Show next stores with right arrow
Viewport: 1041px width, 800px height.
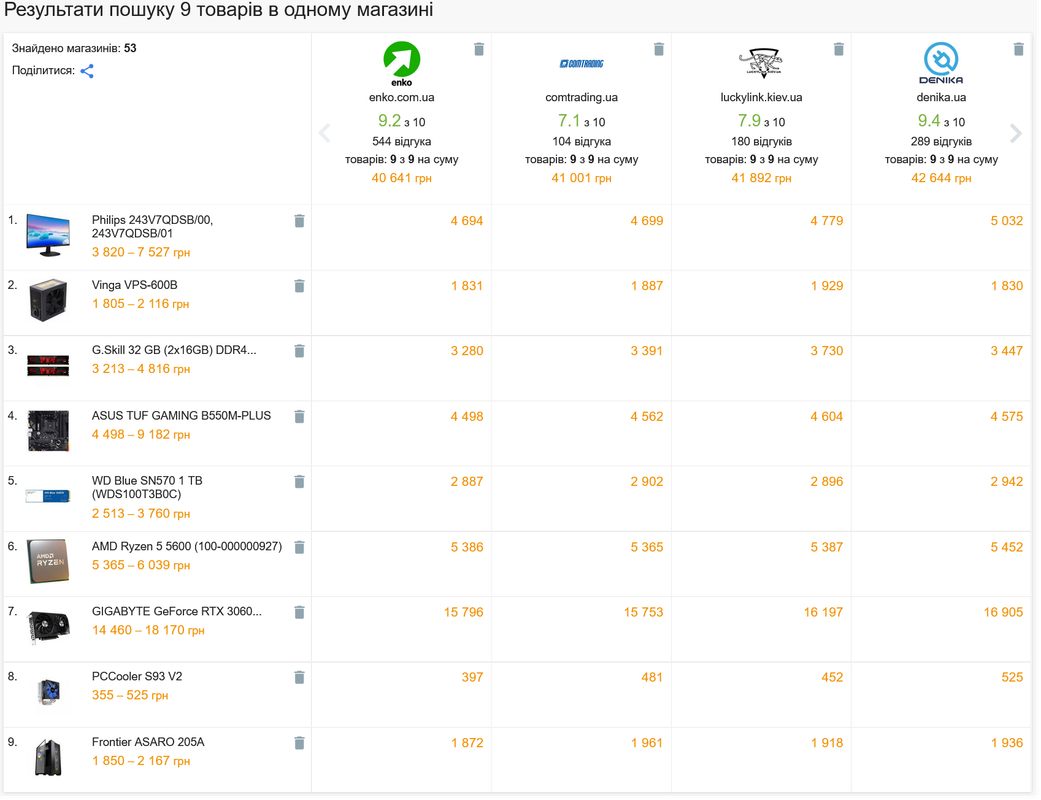tap(1016, 133)
